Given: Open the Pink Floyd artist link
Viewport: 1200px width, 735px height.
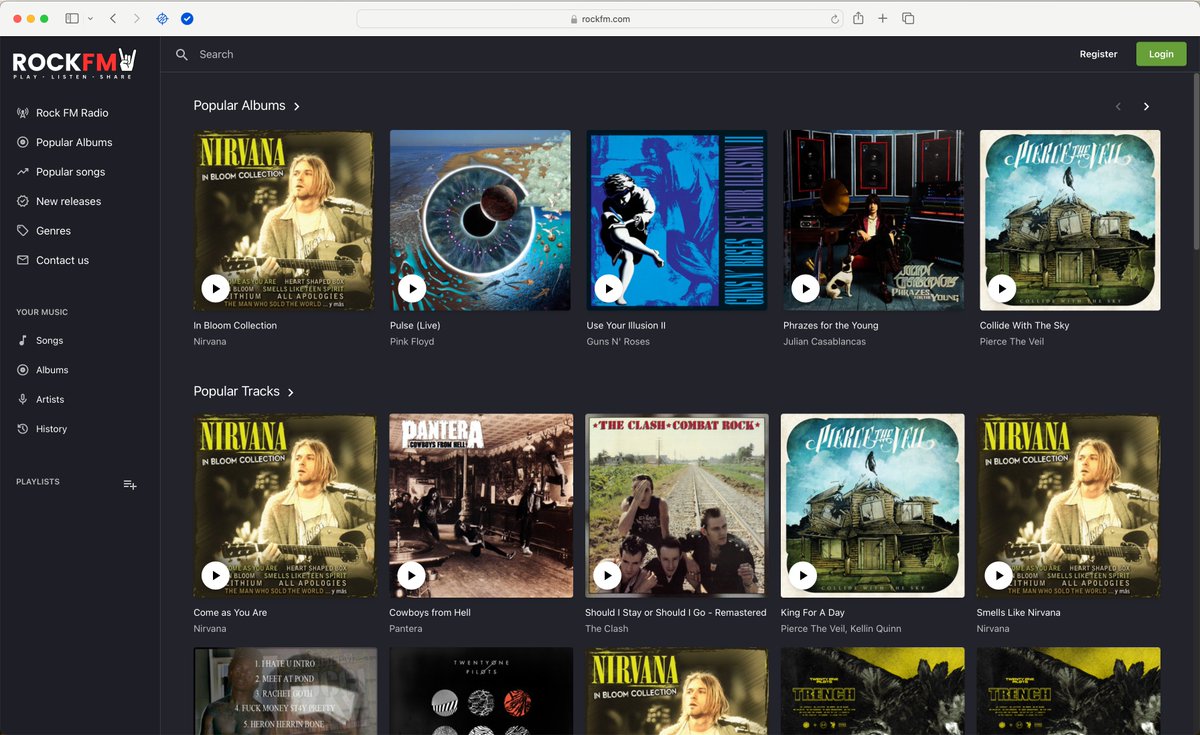Looking at the screenshot, I should tap(412, 342).
